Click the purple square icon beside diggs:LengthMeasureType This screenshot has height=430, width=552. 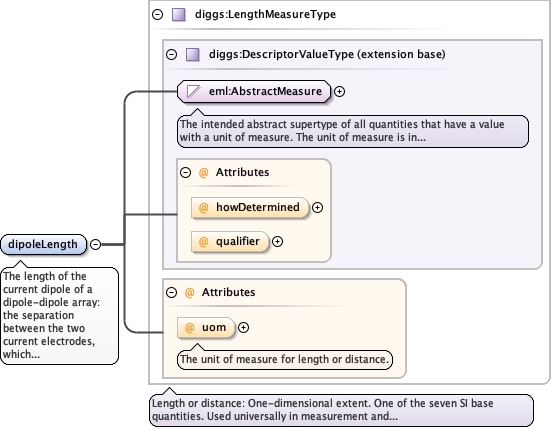[x=178, y=15]
